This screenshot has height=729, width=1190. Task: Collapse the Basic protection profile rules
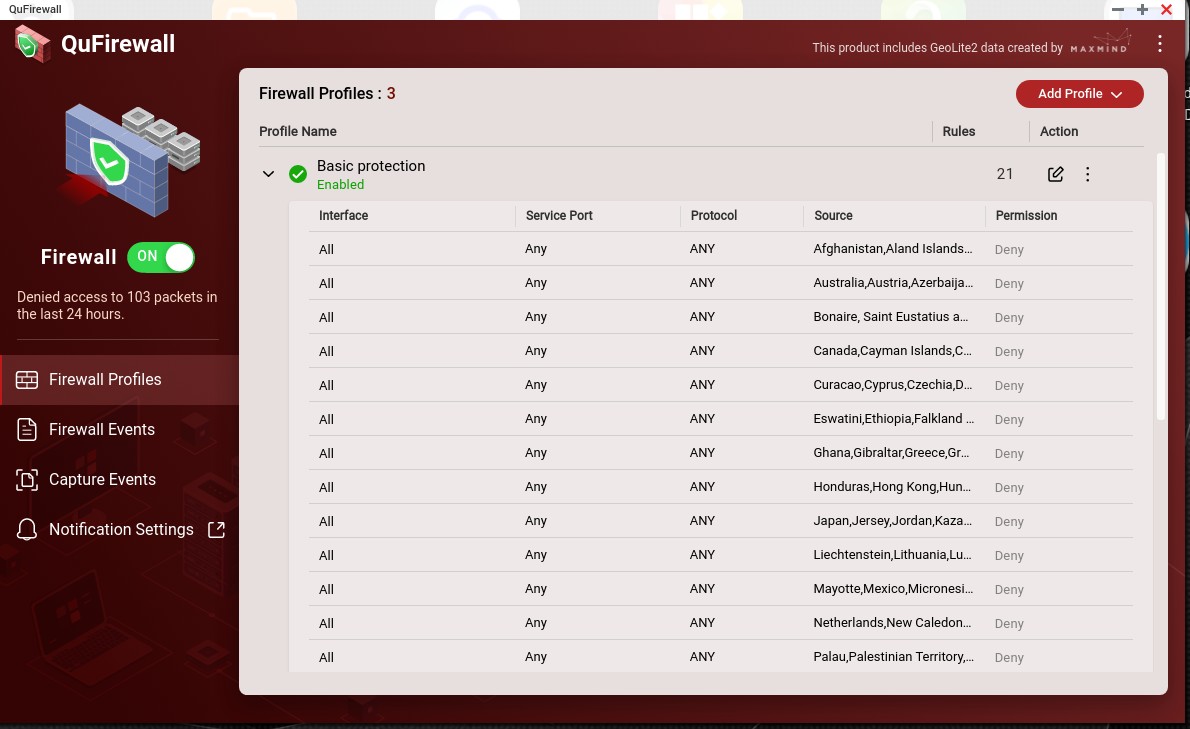coord(268,174)
